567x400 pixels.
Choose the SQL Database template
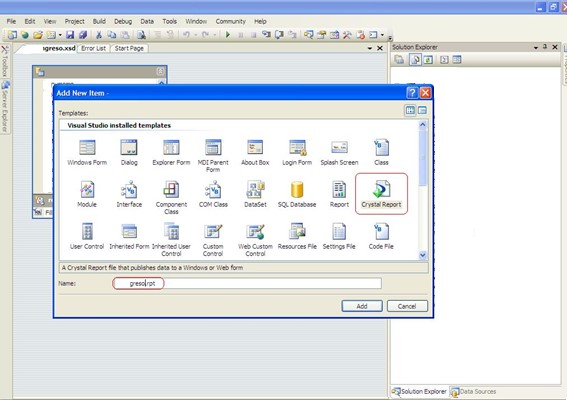click(x=297, y=194)
